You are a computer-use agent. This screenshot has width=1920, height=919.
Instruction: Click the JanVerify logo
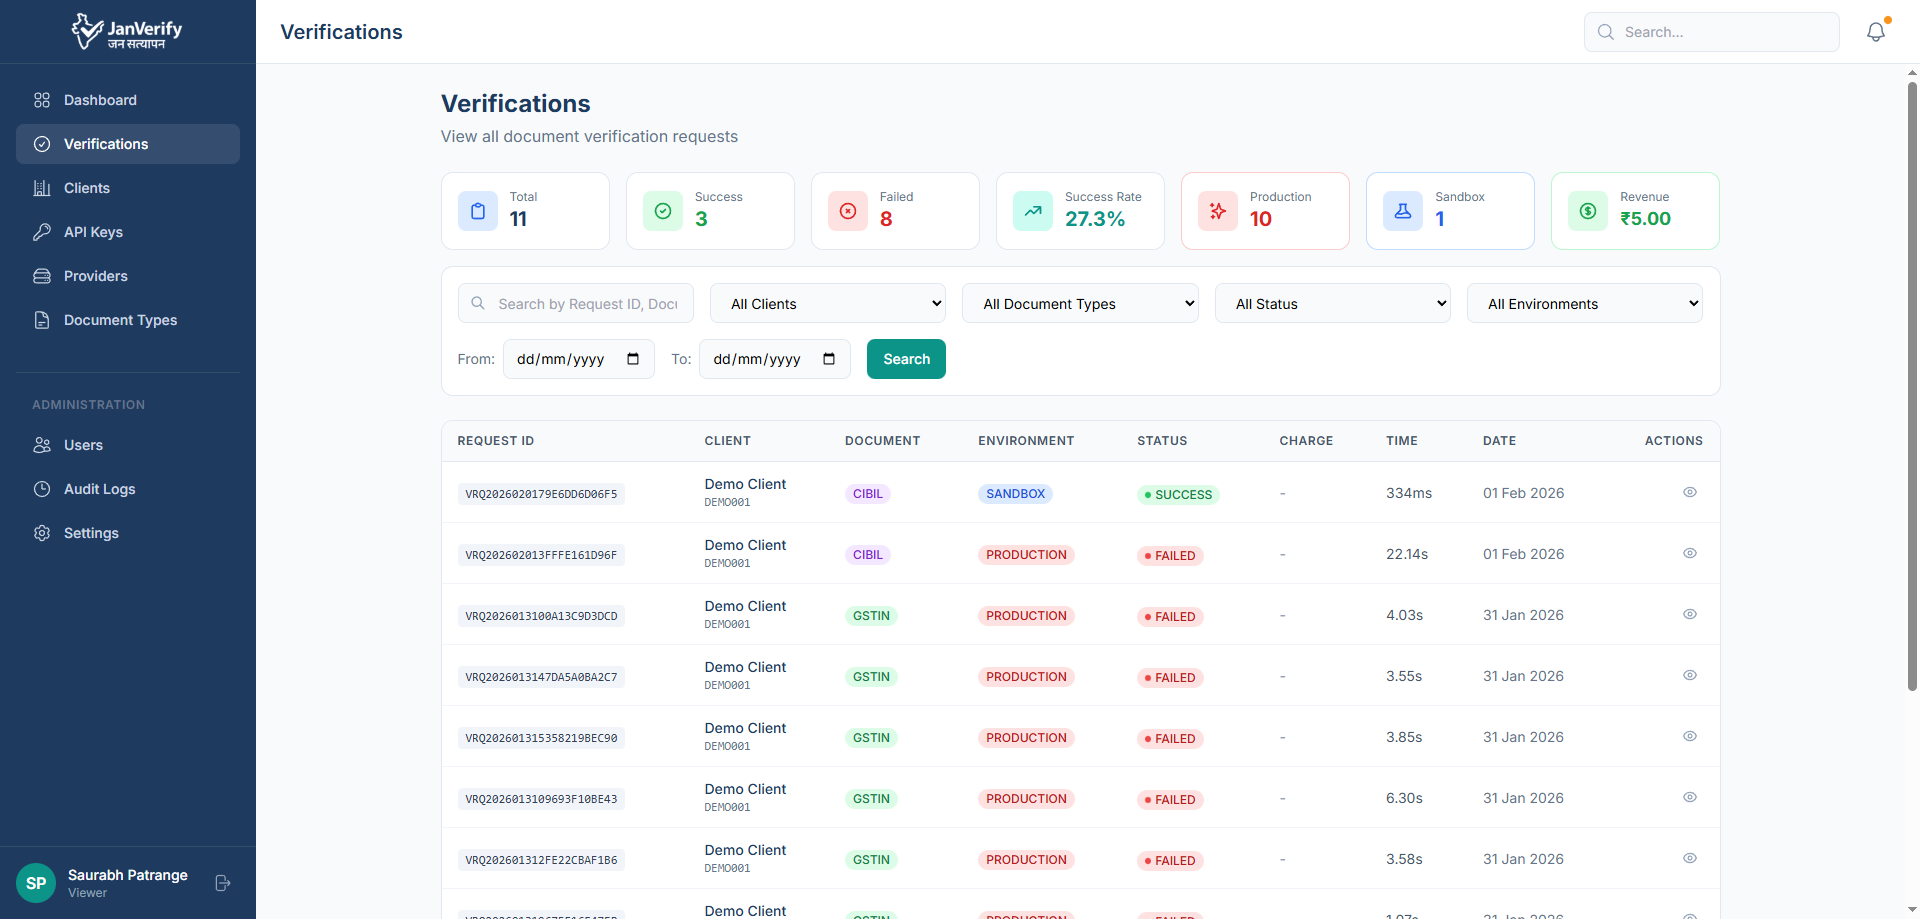[127, 31]
